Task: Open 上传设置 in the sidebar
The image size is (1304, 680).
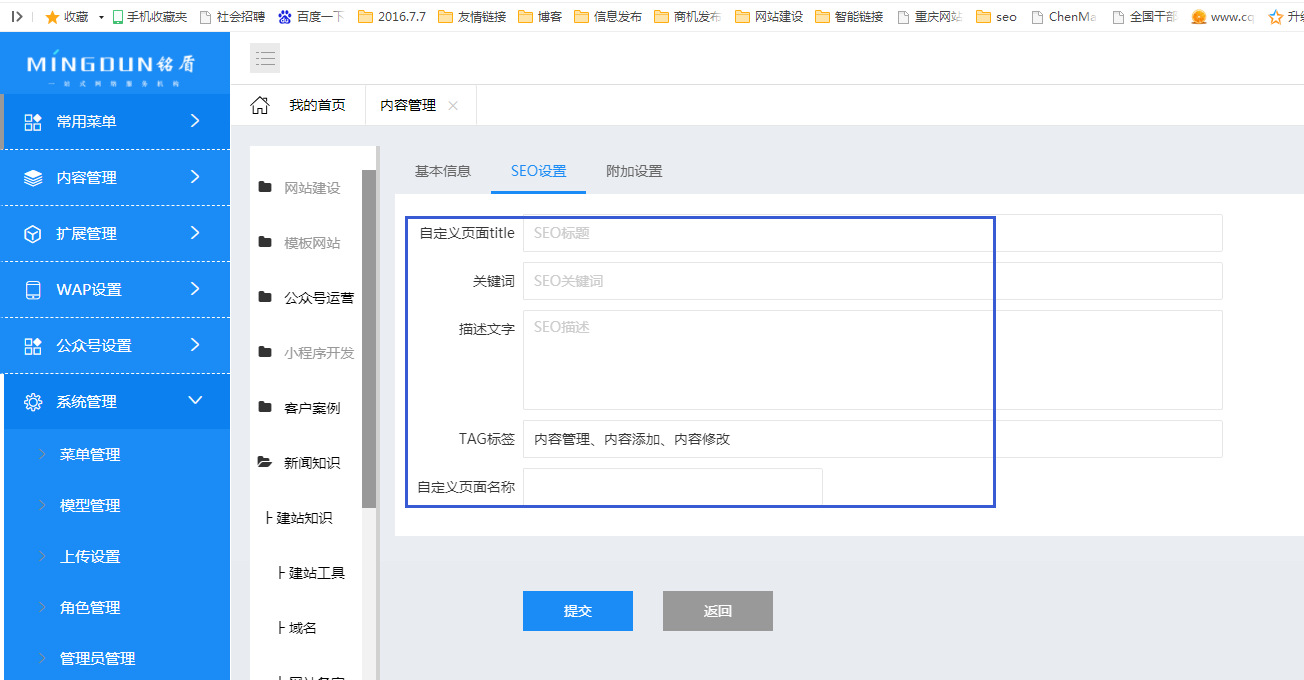Action: pyautogui.click(x=90, y=557)
